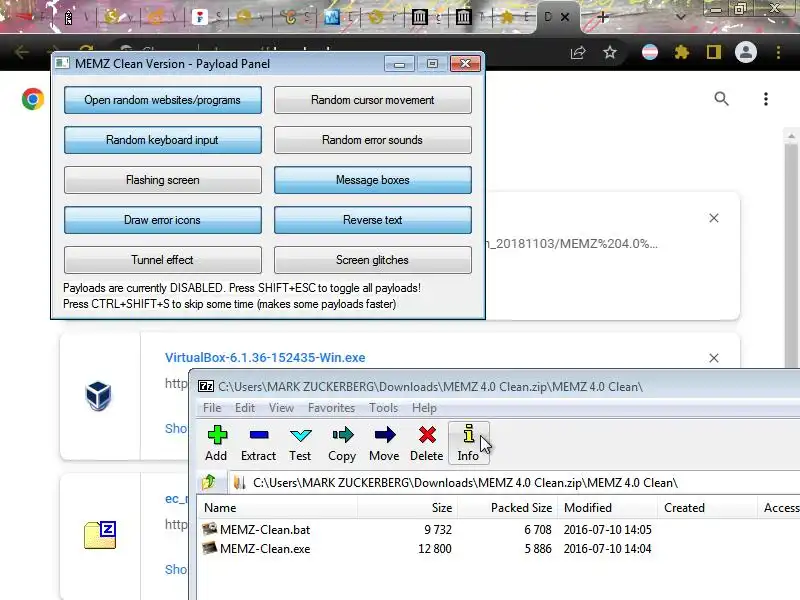Toggle Flashing screen payload

pyautogui.click(x=163, y=180)
